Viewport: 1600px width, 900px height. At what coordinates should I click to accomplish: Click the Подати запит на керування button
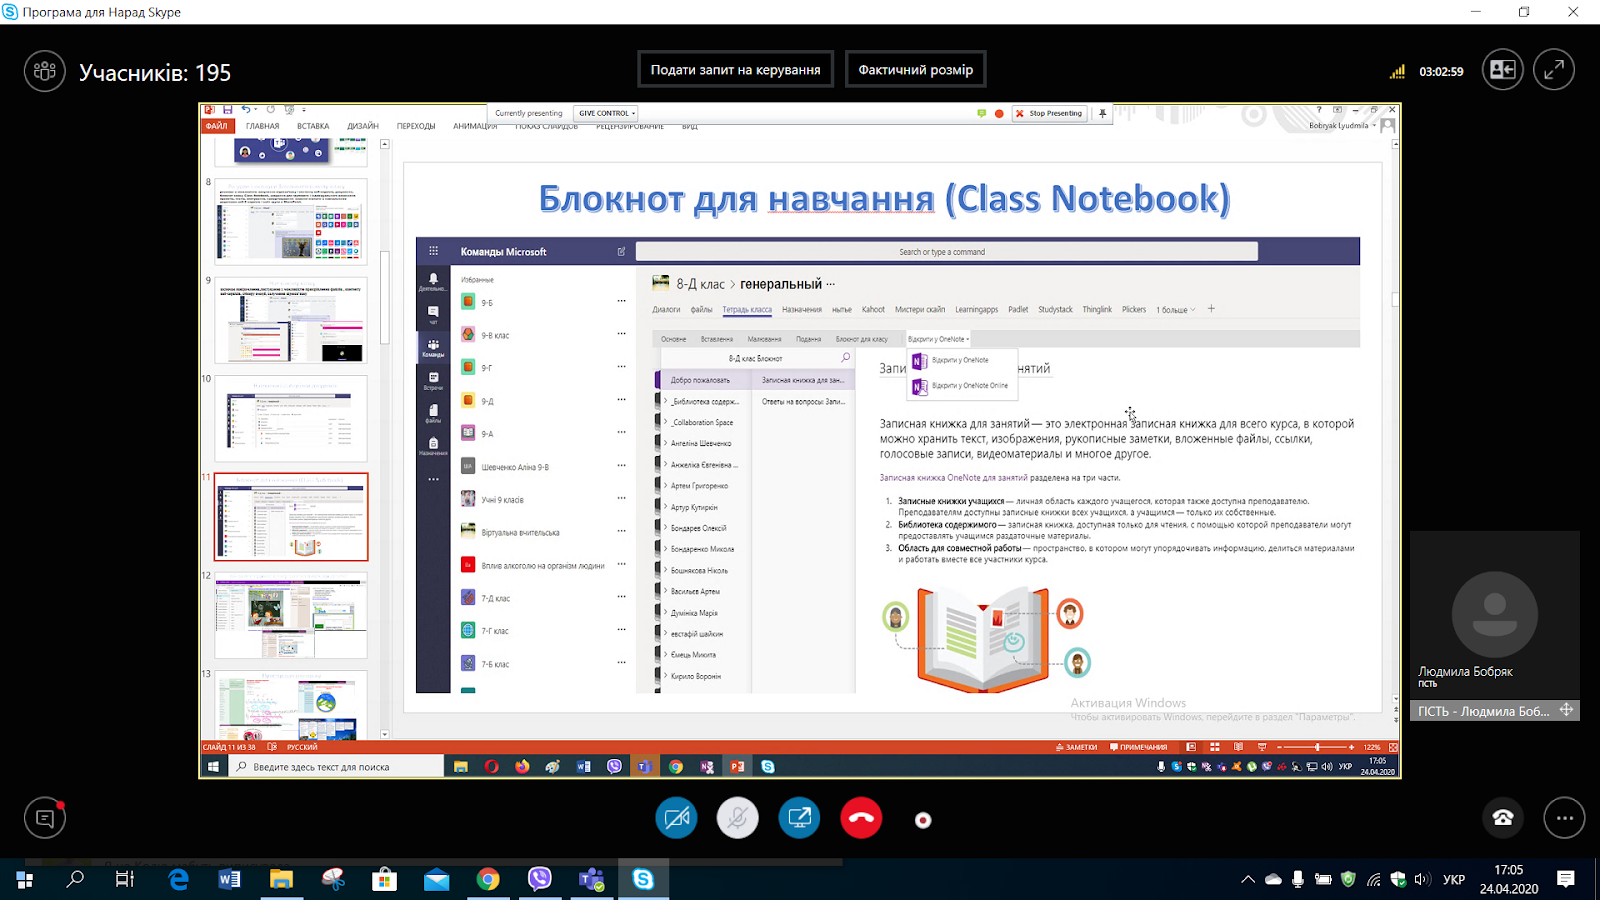[735, 70]
